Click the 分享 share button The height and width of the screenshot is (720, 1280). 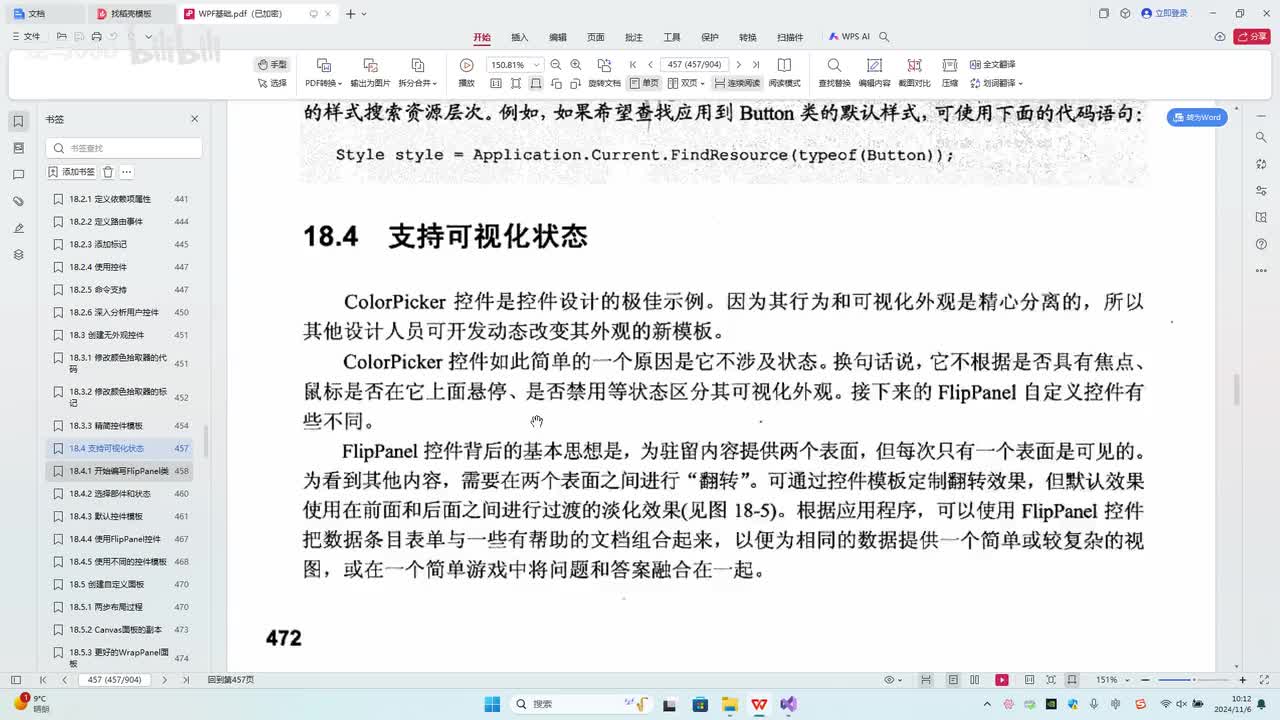point(1252,37)
